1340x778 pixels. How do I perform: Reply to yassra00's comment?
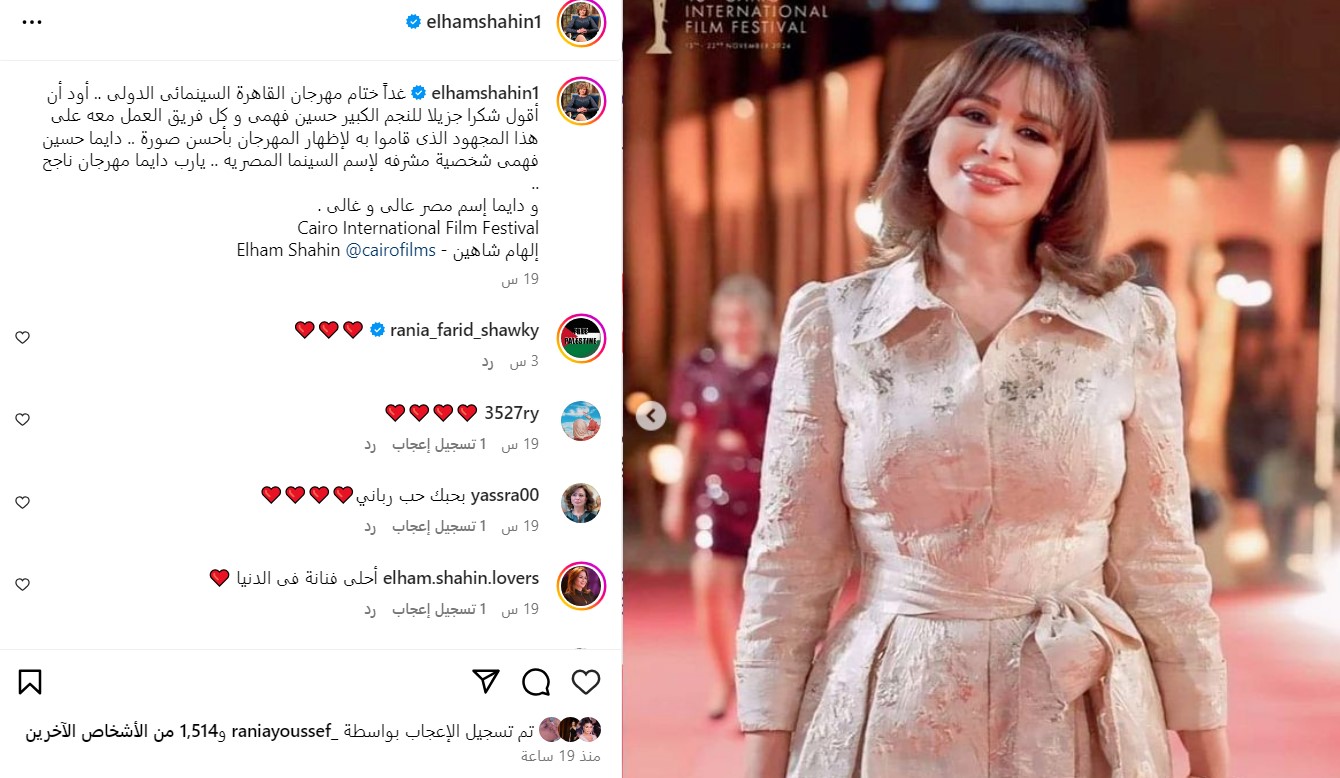369,526
